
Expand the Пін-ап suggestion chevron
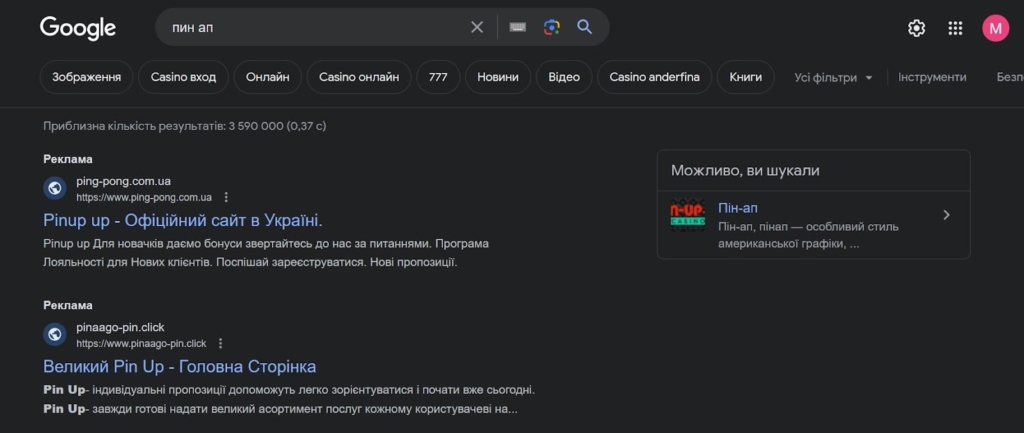[946, 215]
